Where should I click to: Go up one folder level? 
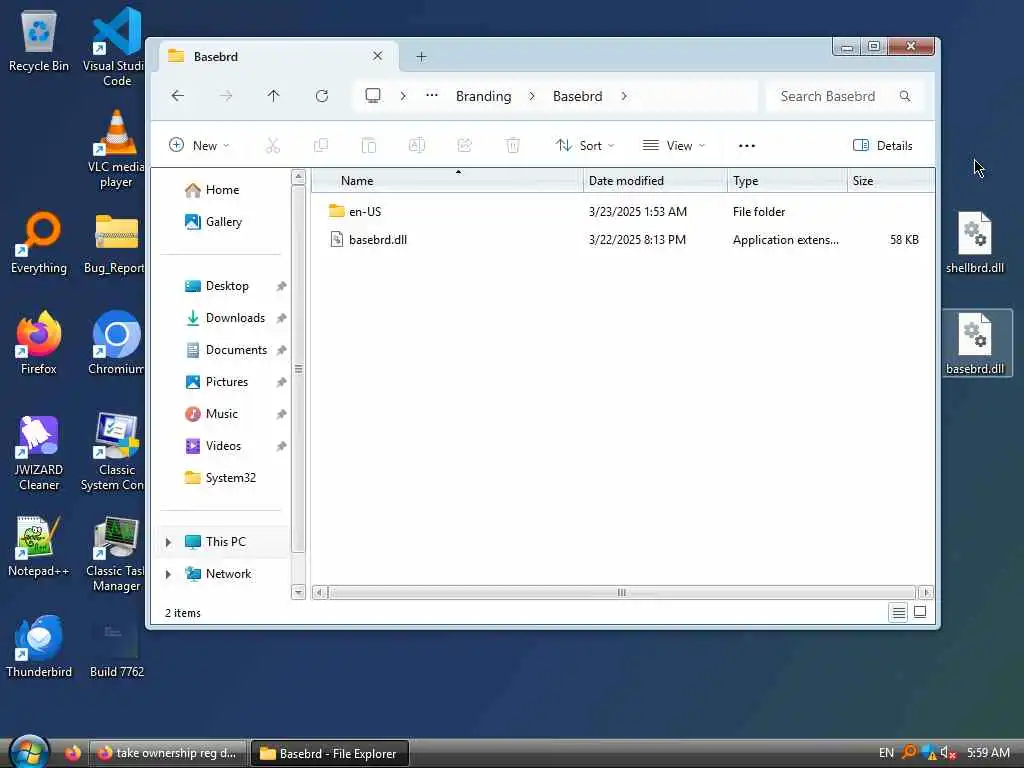274,96
